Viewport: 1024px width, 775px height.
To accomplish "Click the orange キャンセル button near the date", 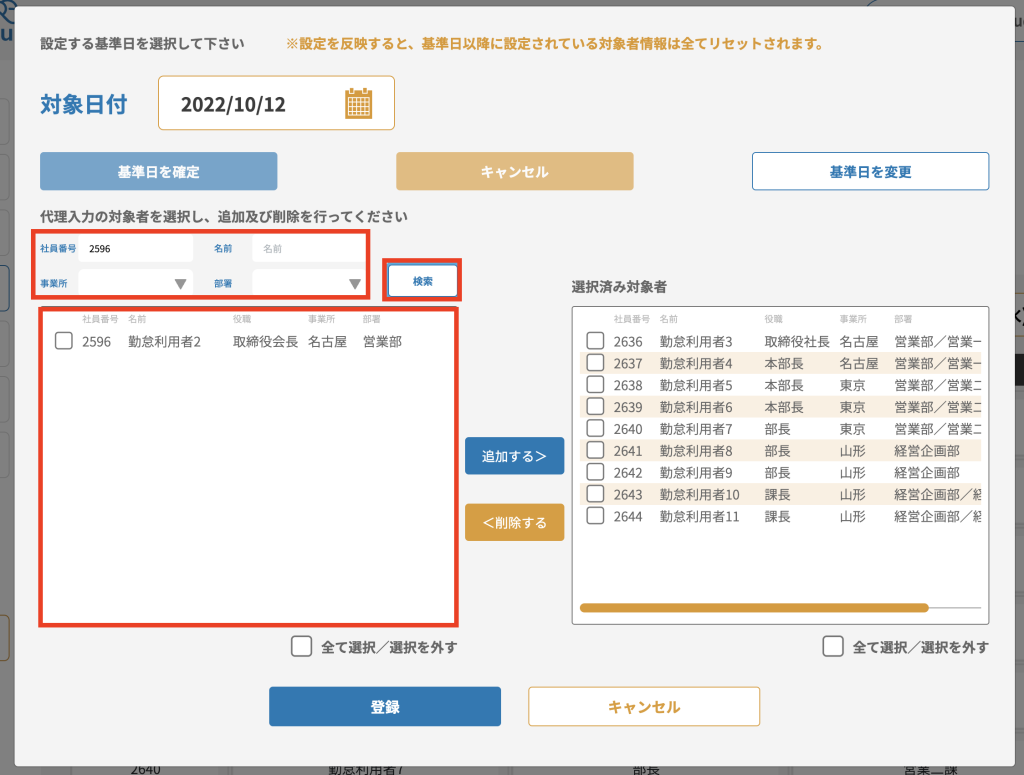I will (x=514, y=171).
